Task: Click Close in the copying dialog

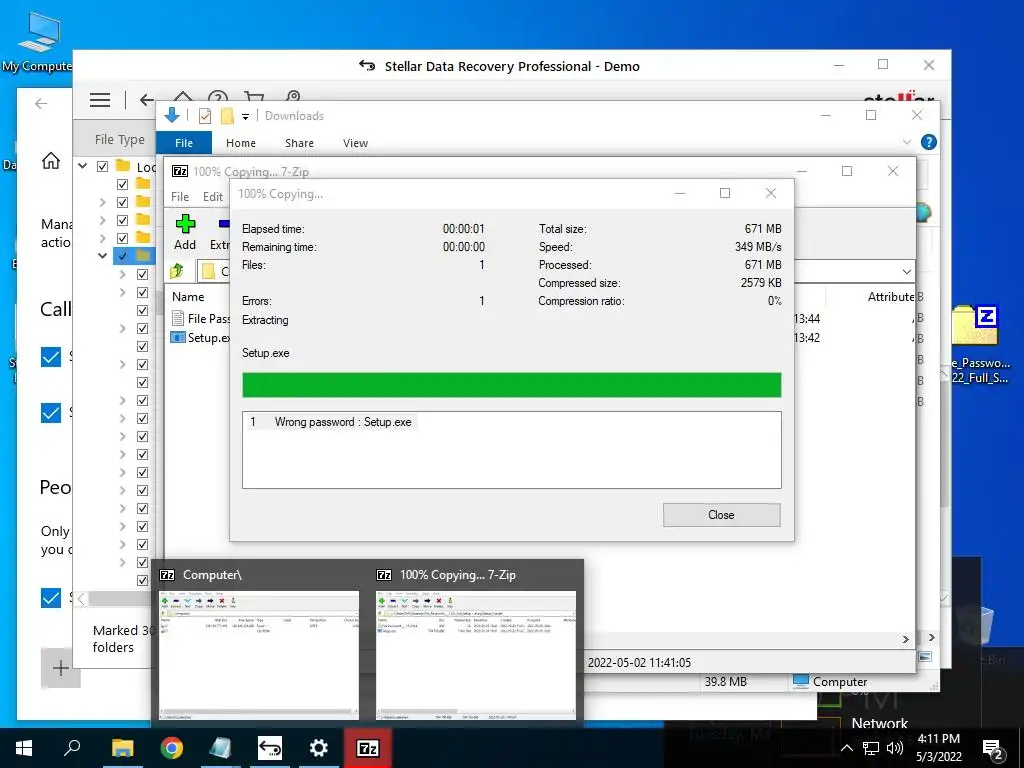Action: pyautogui.click(x=721, y=515)
